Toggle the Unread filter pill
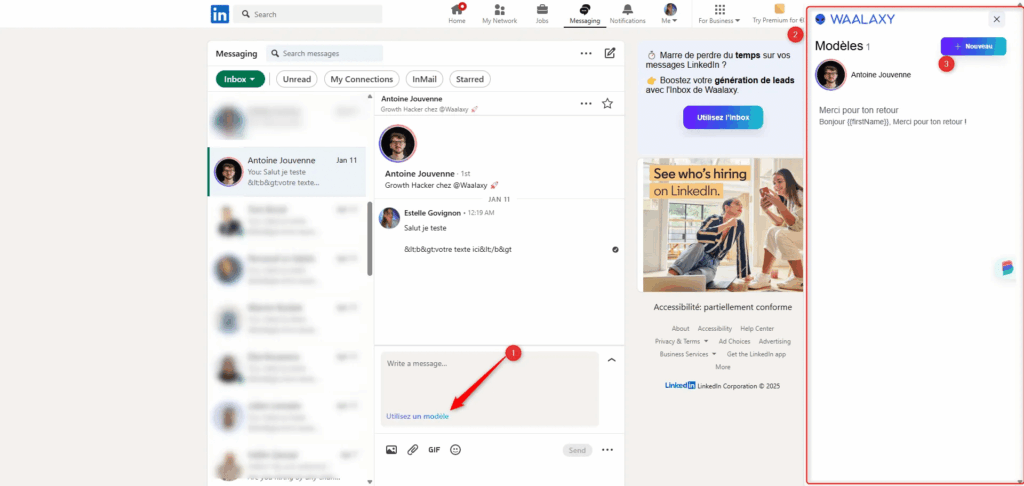 click(x=297, y=79)
